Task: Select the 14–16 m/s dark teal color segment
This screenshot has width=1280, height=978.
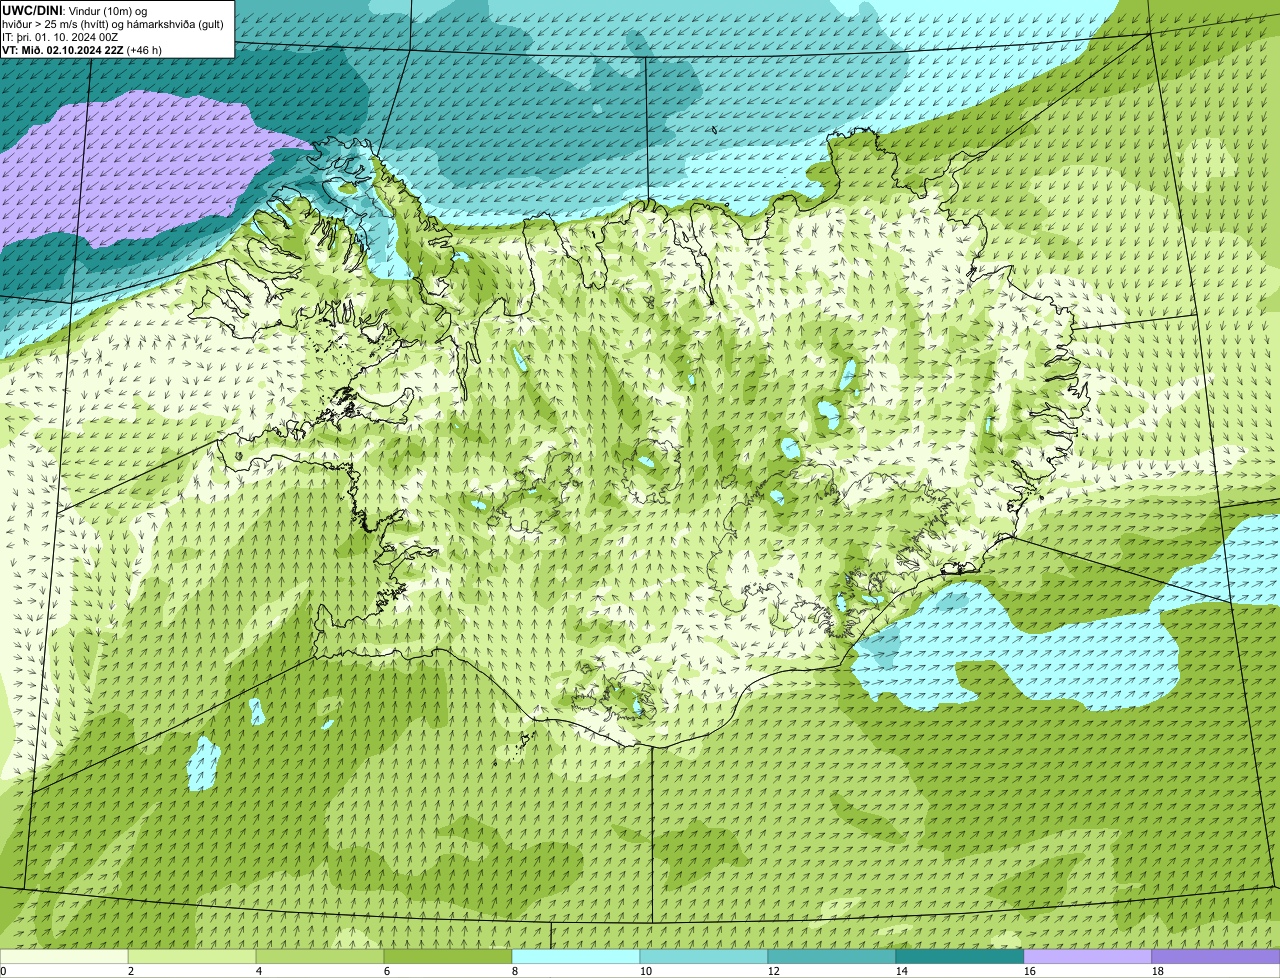Action: coord(960,956)
